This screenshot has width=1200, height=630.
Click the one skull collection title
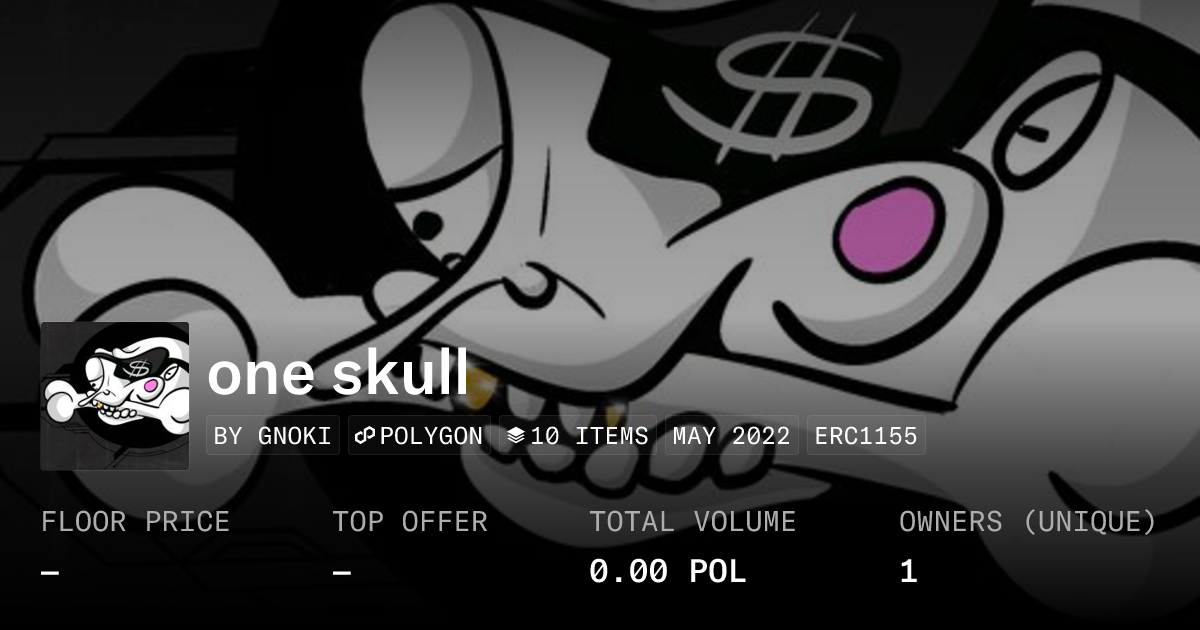[338, 373]
